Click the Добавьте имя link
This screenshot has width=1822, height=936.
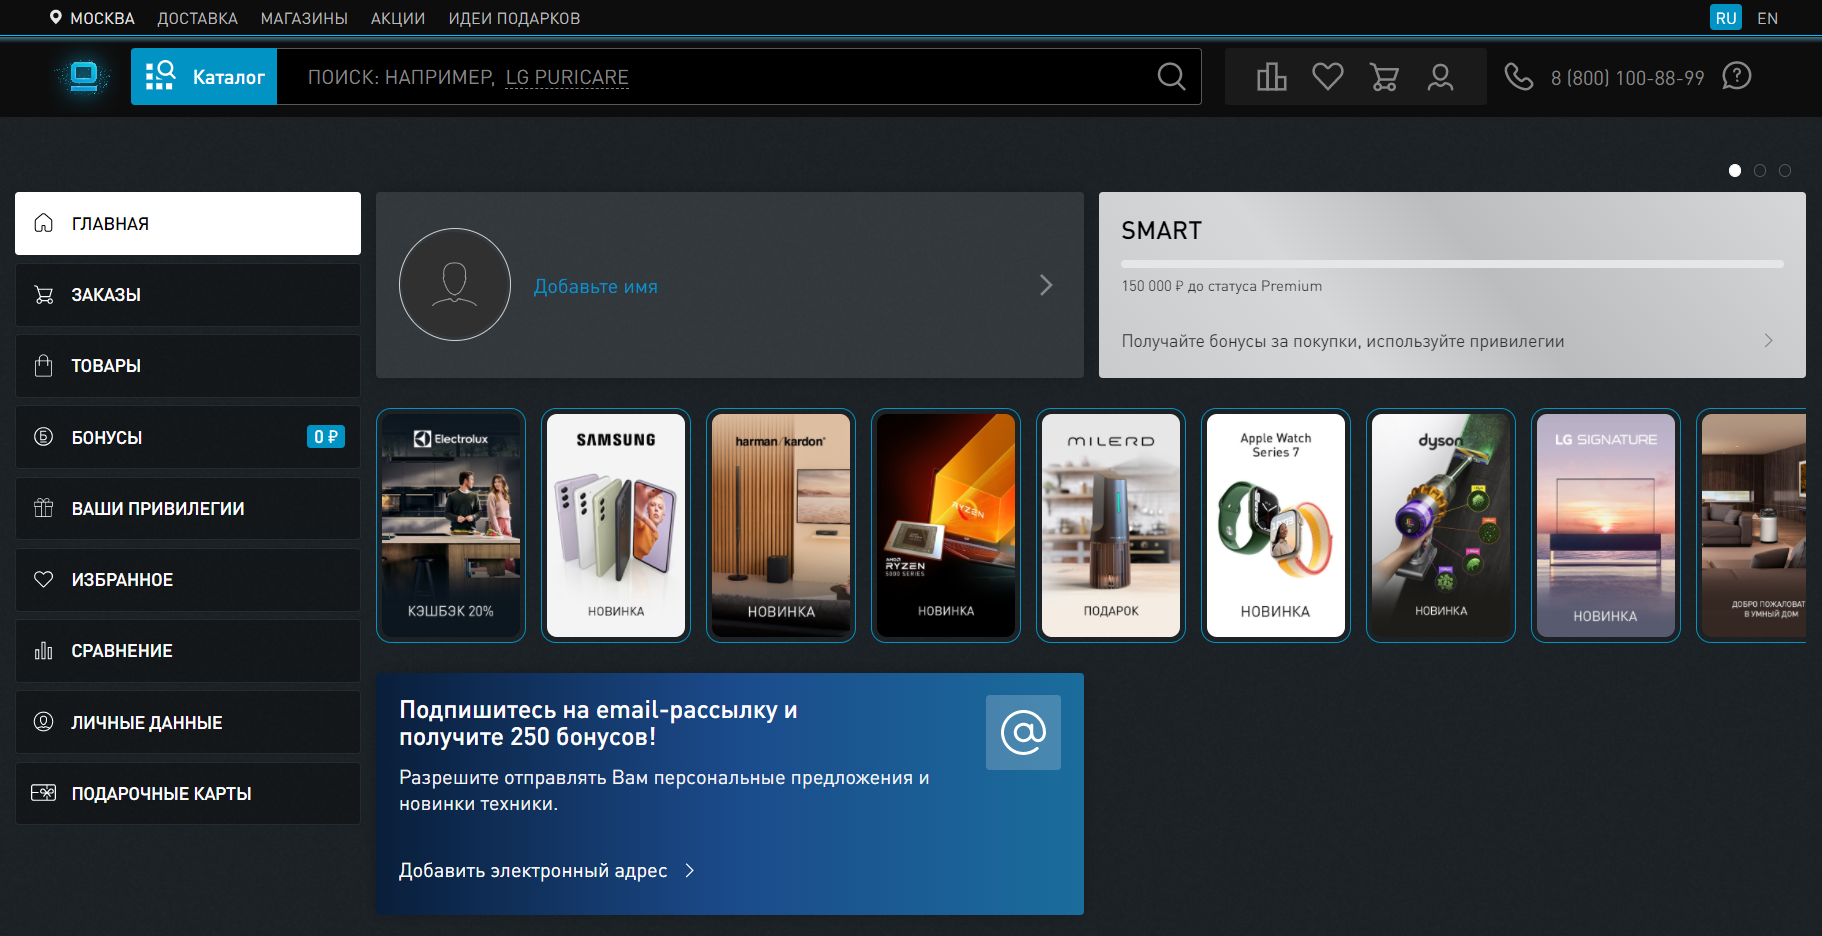click(595, 286)
